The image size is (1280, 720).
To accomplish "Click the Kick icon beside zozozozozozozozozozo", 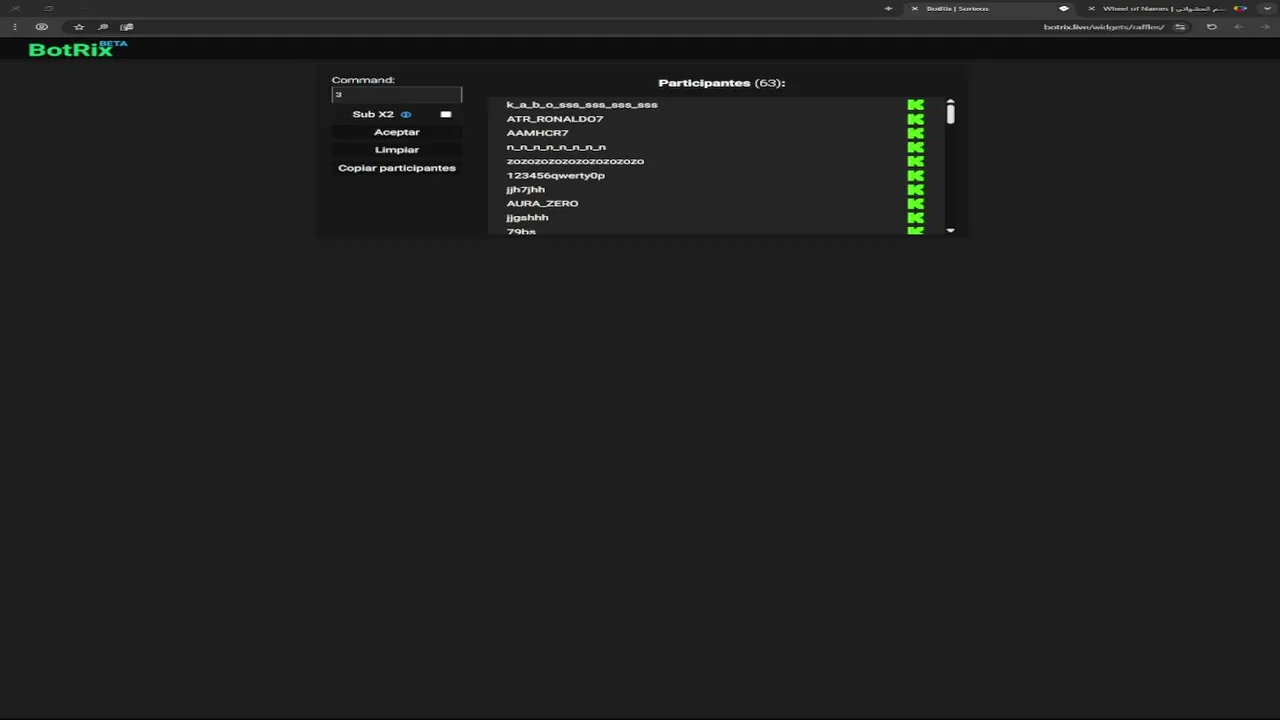I will tap(915, 161).
